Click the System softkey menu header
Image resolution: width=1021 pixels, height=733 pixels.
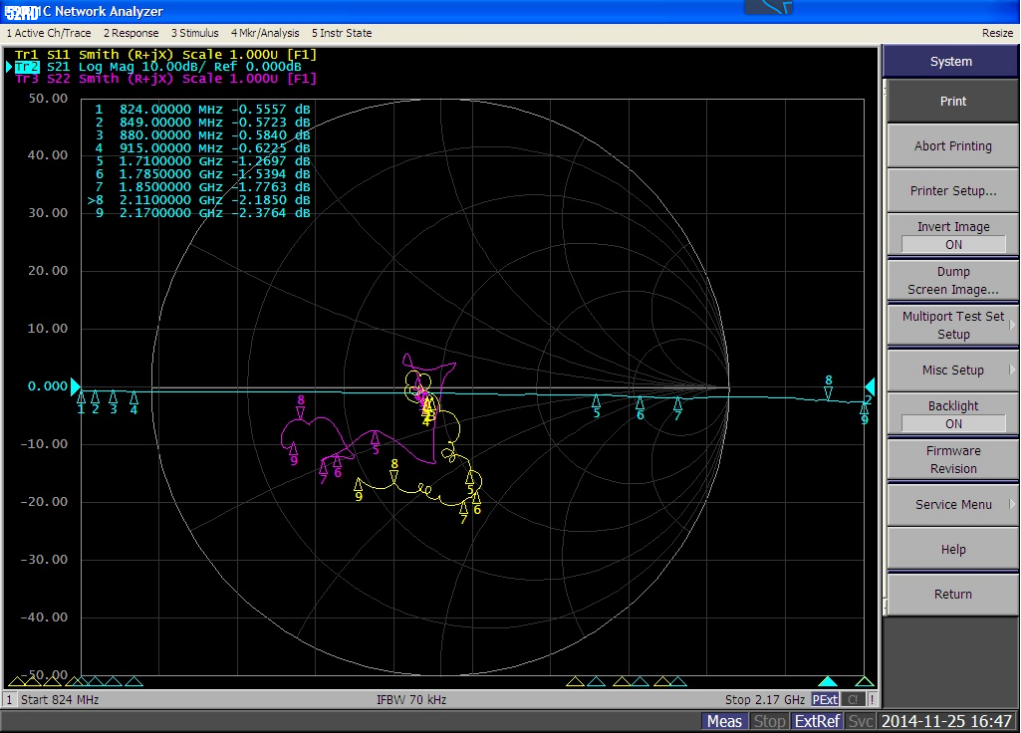point(951,62)
